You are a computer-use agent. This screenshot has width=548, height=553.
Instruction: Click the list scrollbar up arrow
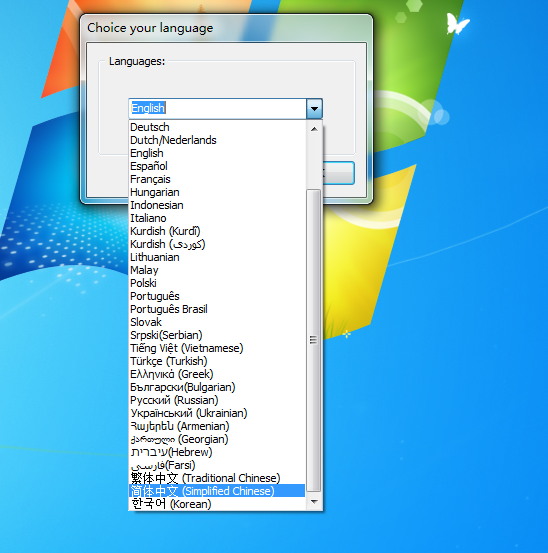tap(314, 129)
